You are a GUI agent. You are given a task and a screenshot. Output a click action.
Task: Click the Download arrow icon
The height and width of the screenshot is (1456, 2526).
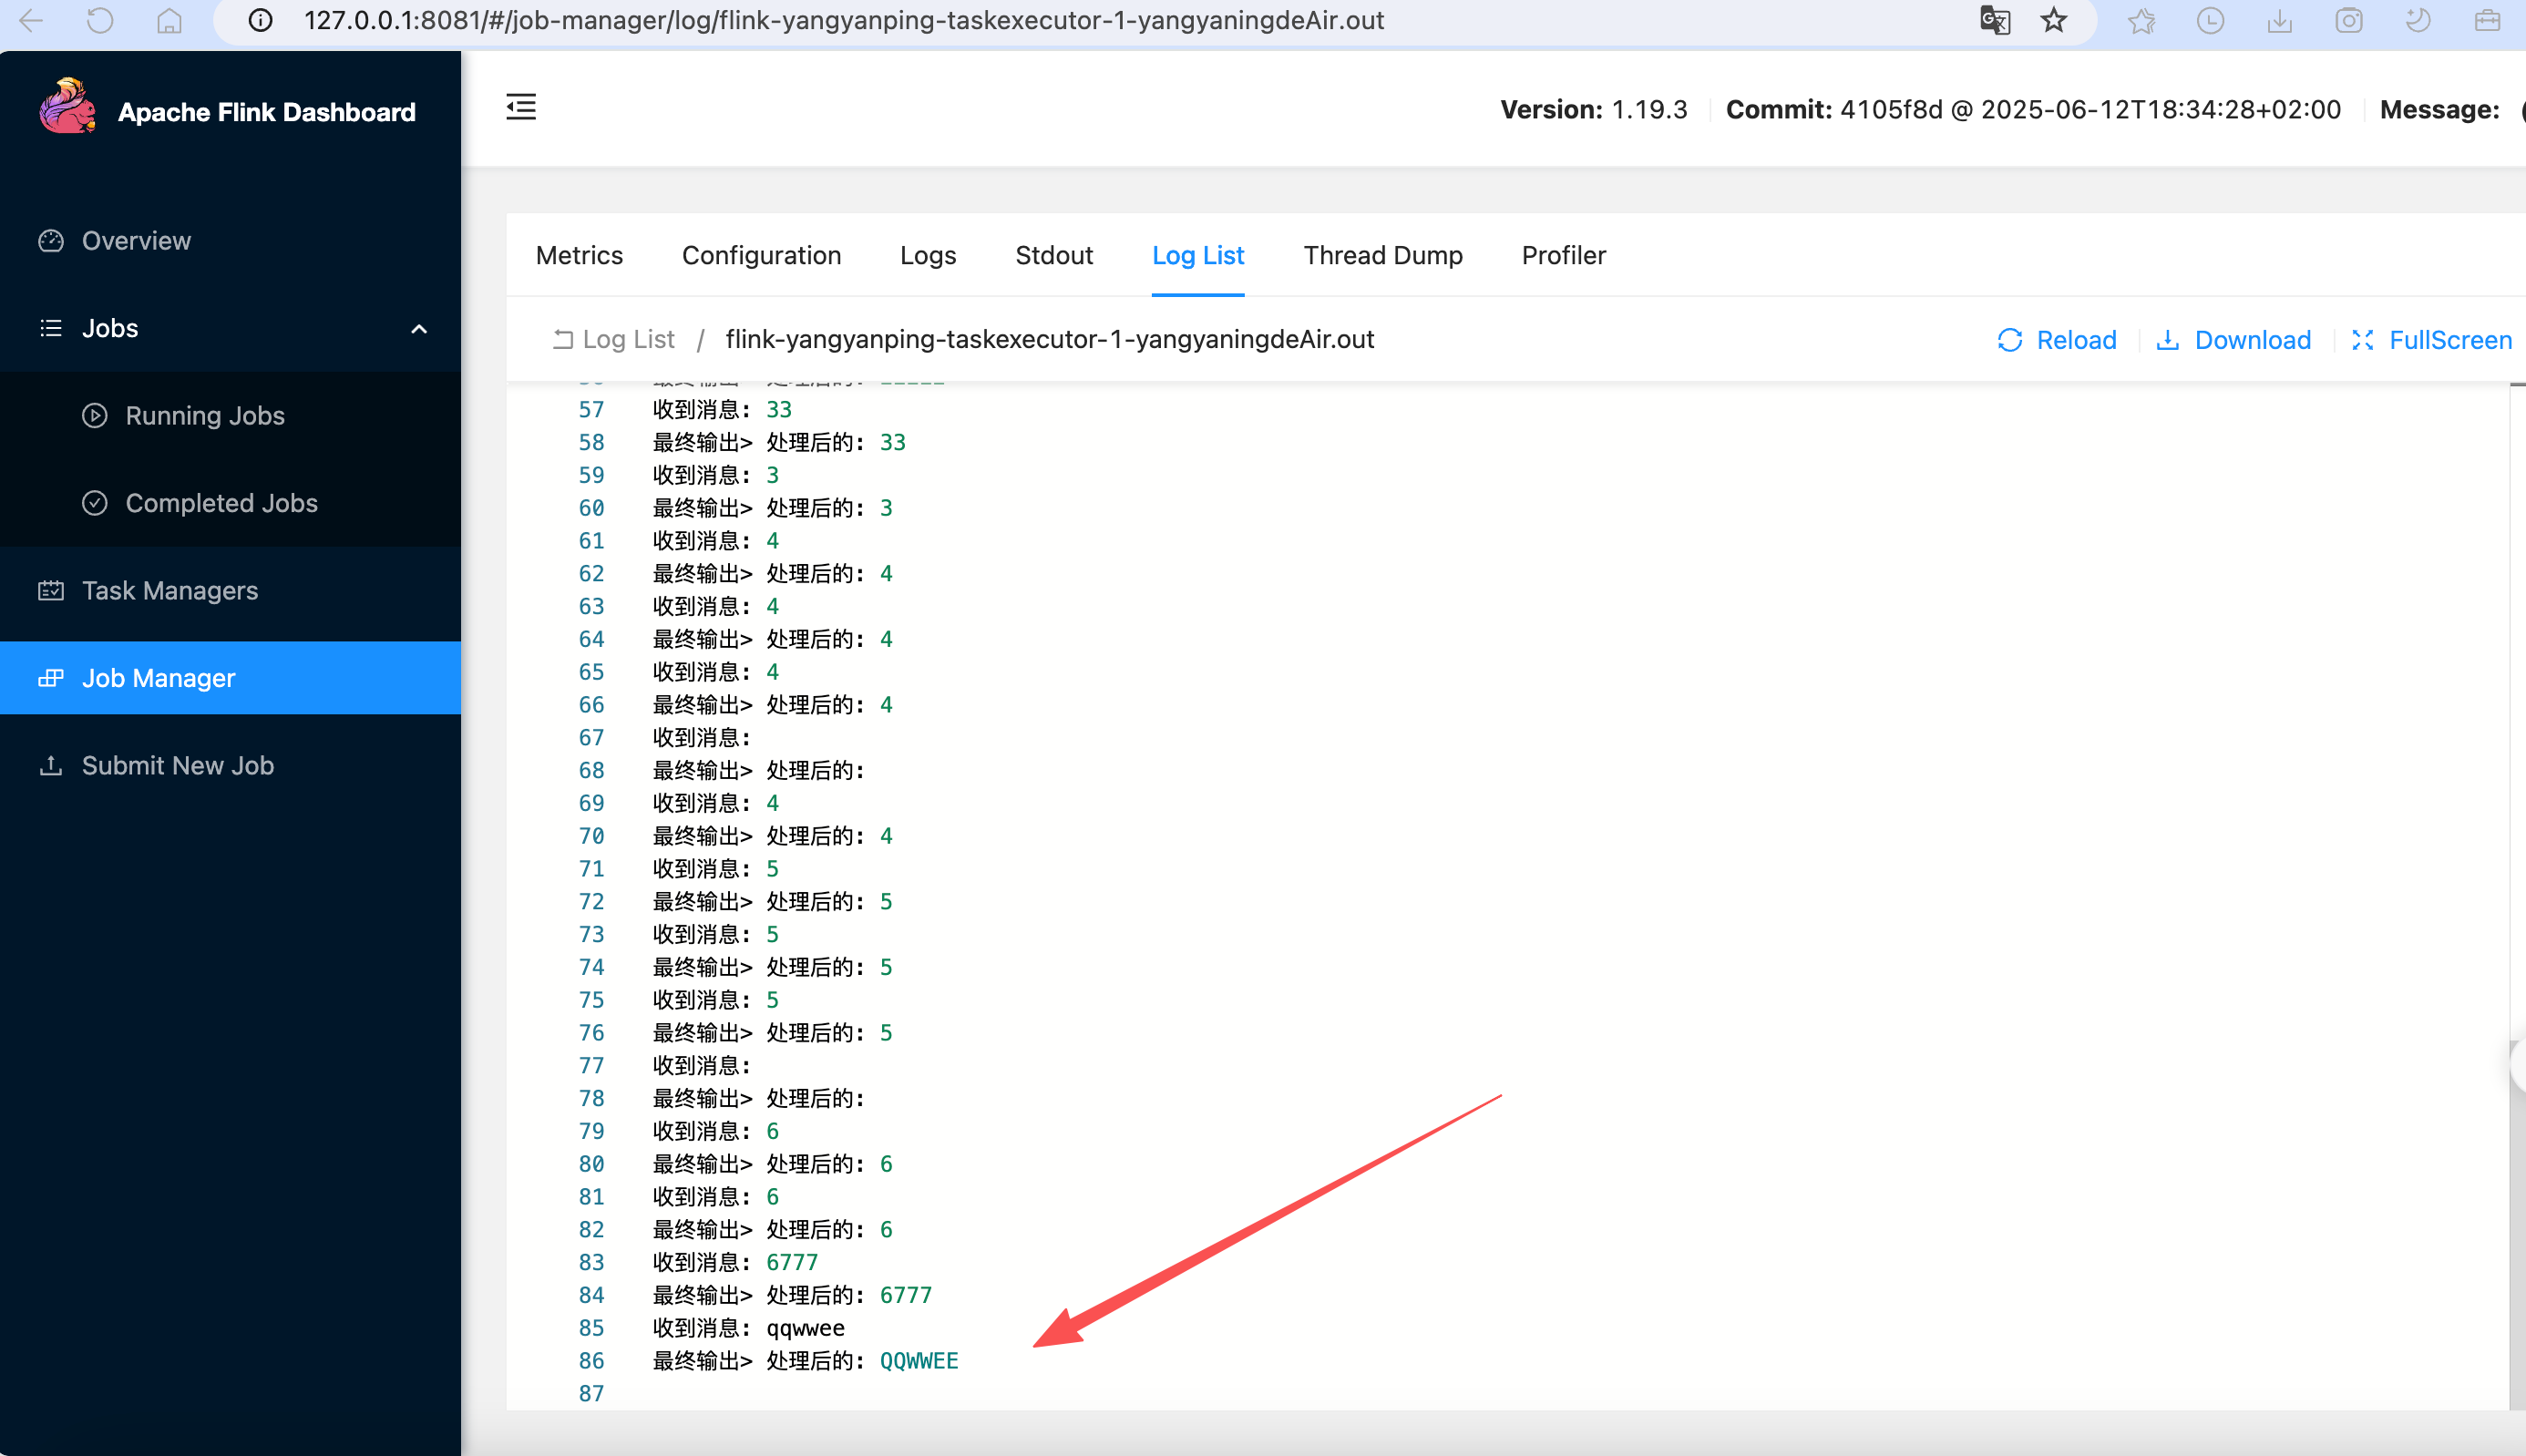click(2167, 340)
